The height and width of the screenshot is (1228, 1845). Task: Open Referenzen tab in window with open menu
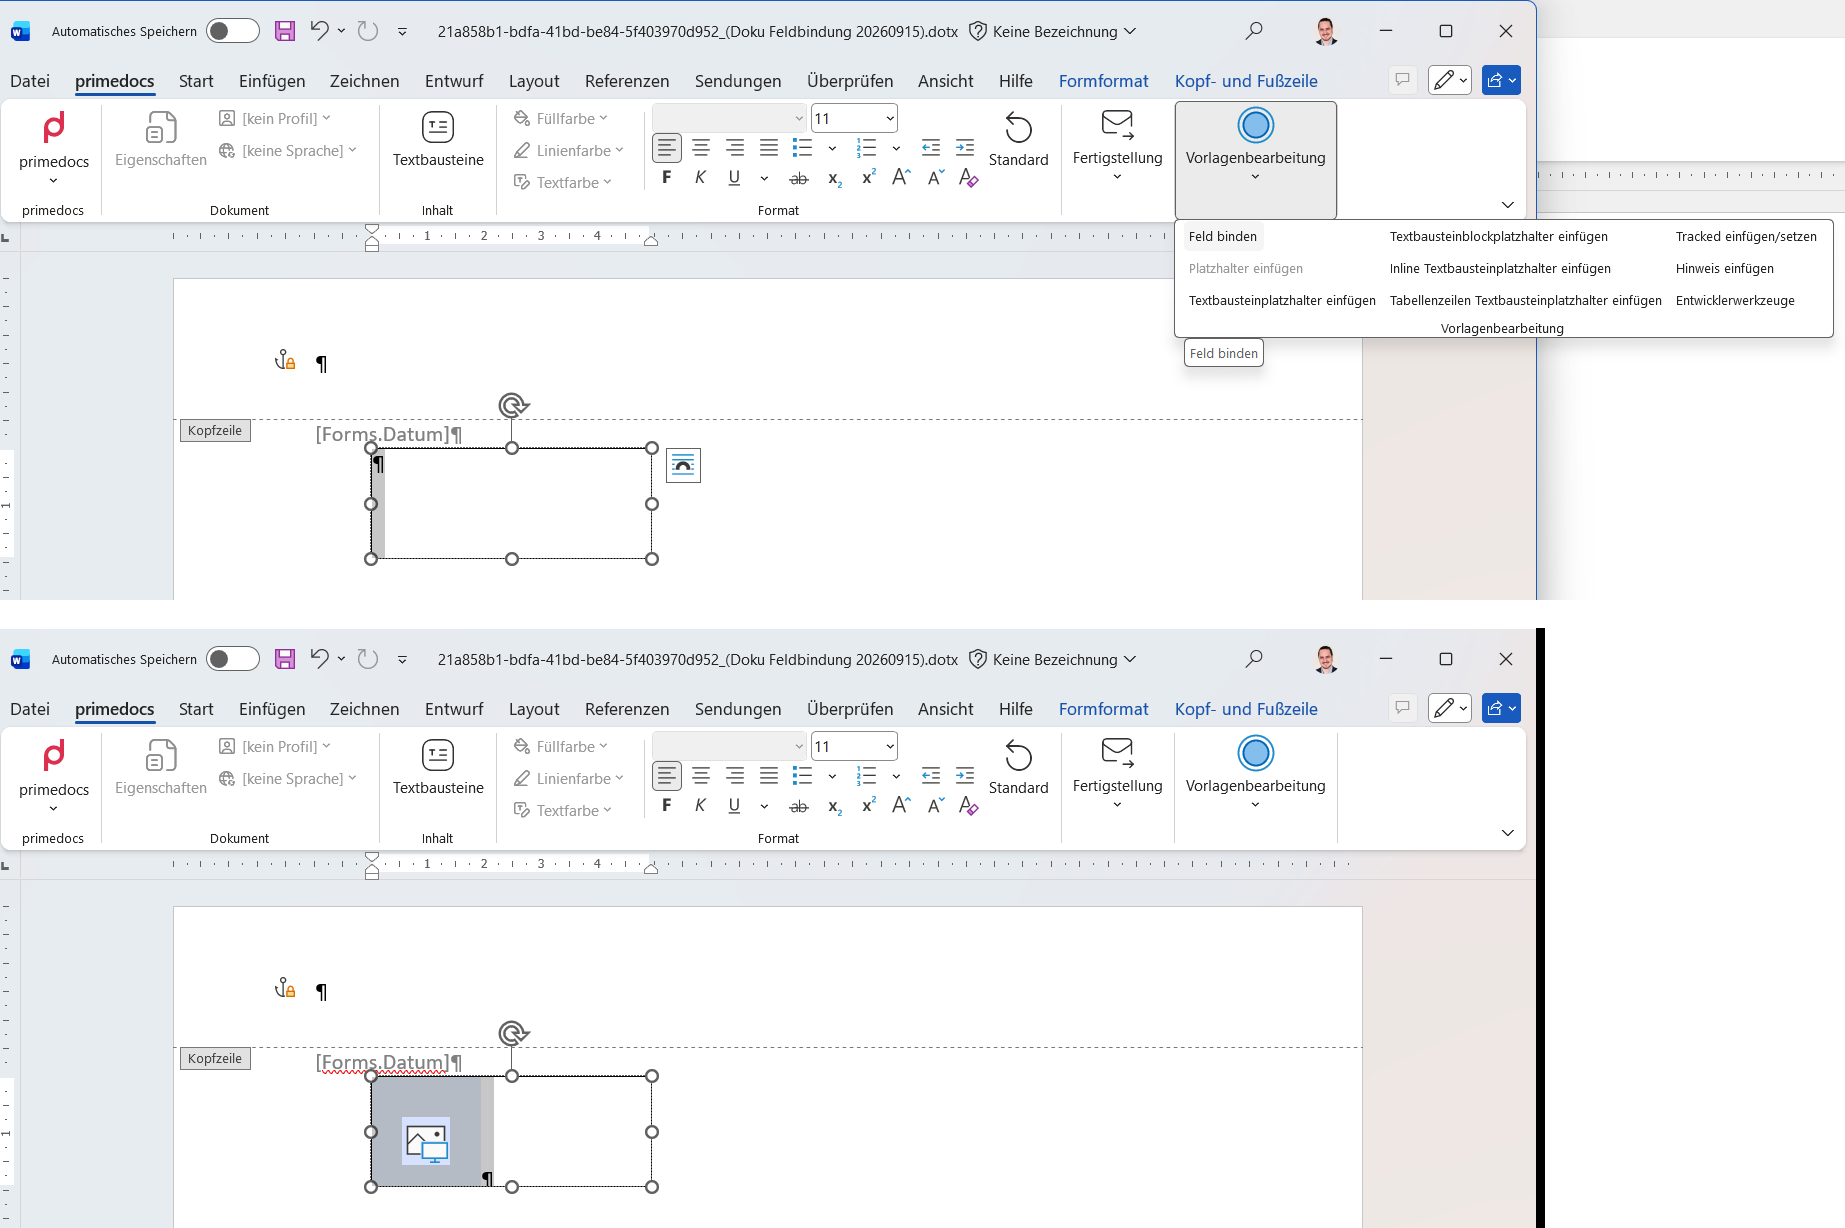(627, 81)
